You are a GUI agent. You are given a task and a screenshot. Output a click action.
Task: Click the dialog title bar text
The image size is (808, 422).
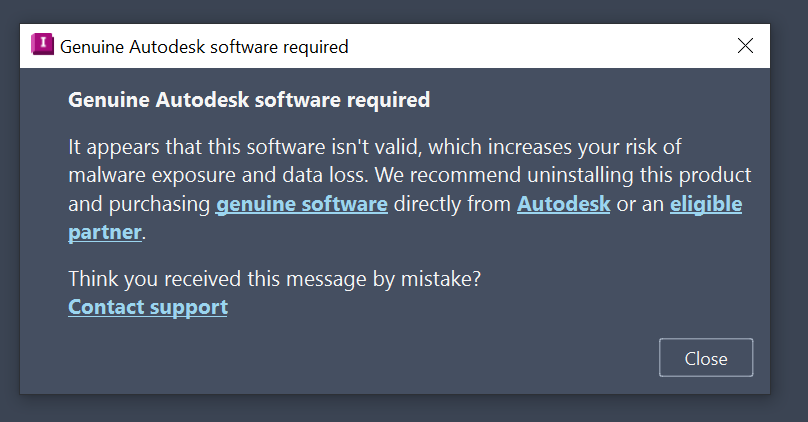pos(204,47)
